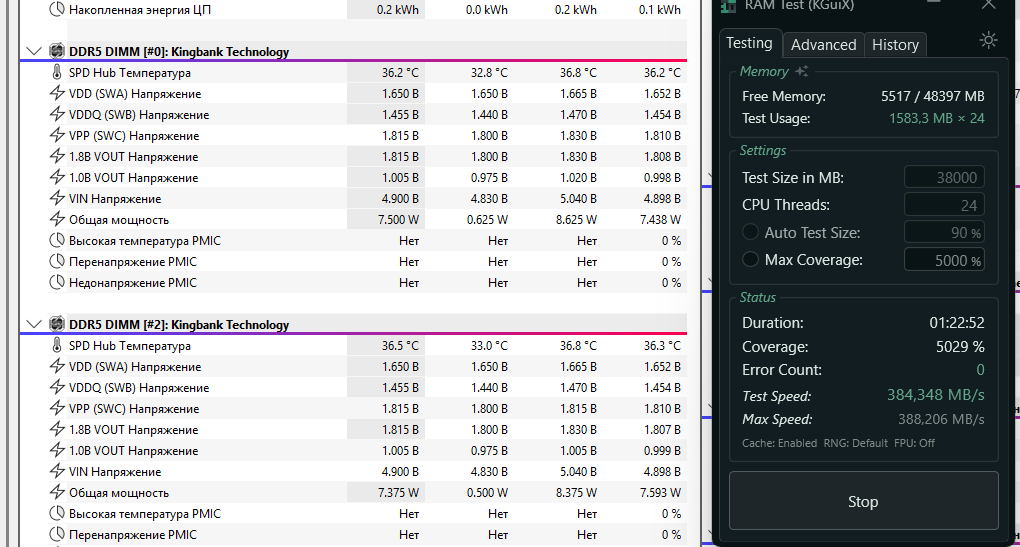Click DIMM #2 VDDQ average value 1.454 В

pos(662,387)
